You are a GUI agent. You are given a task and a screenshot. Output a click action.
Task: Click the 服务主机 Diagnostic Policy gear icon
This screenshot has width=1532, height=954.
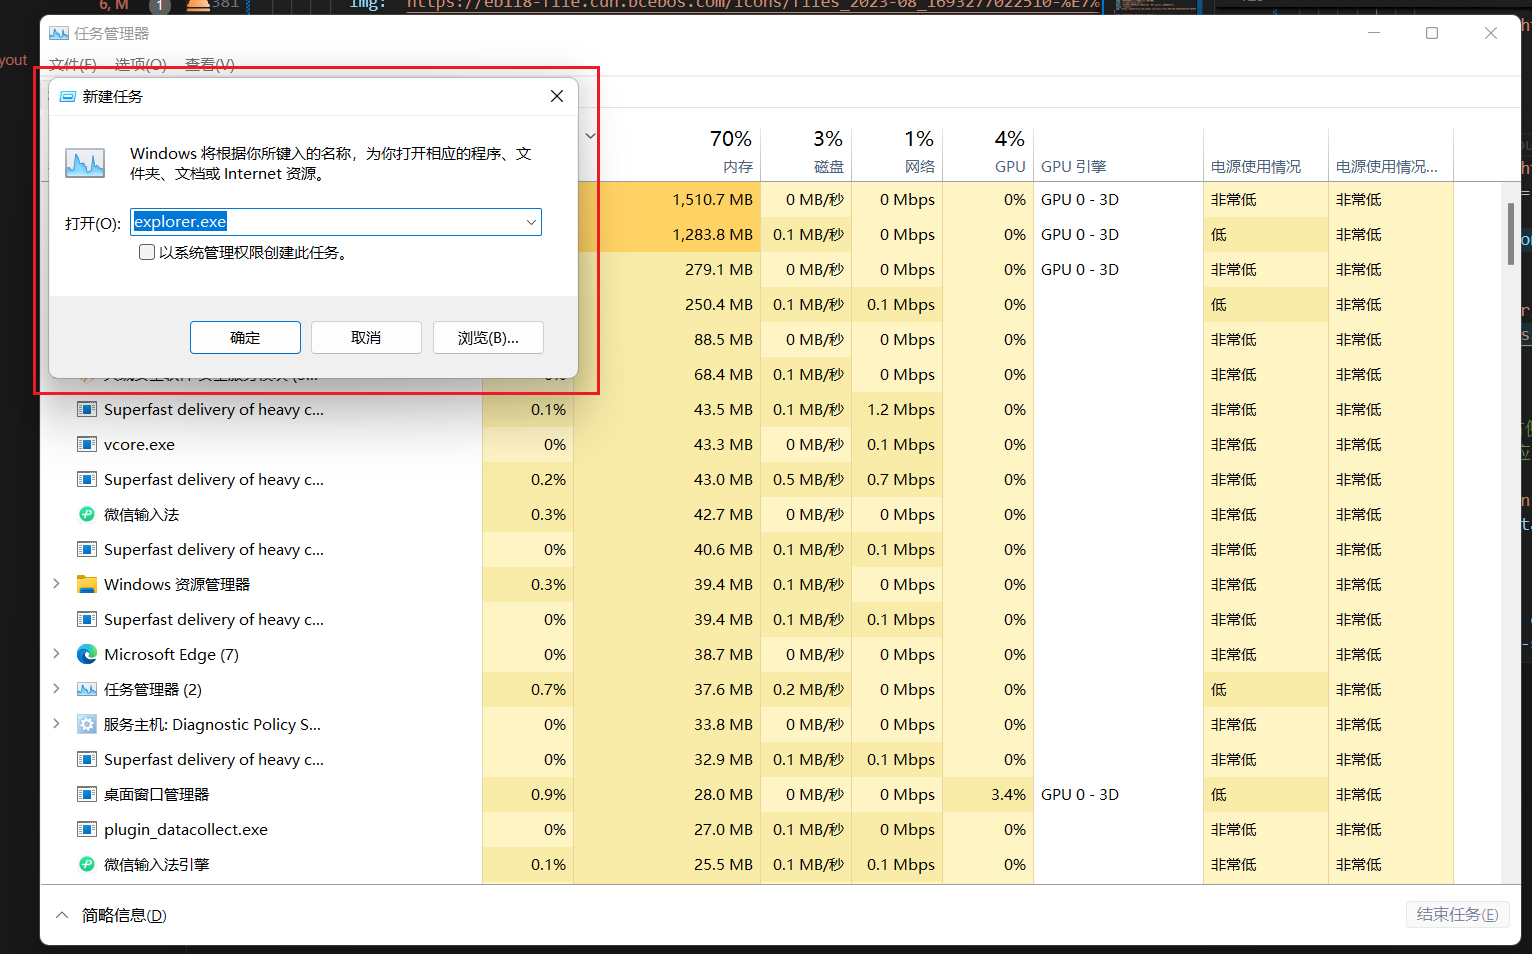[87, 724]
